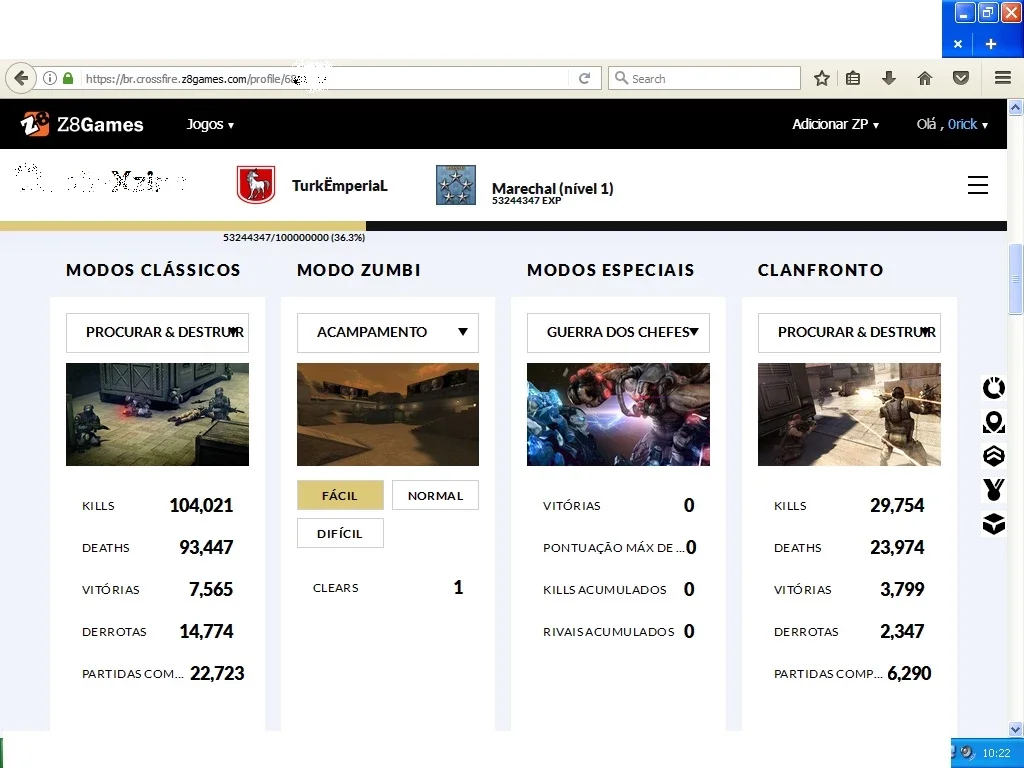The height and width of the screenshot is (768, 1024).
Task: Click the TurkËmperiaL clan emblem
Action: pyautogui.click(x=255, y=185)
